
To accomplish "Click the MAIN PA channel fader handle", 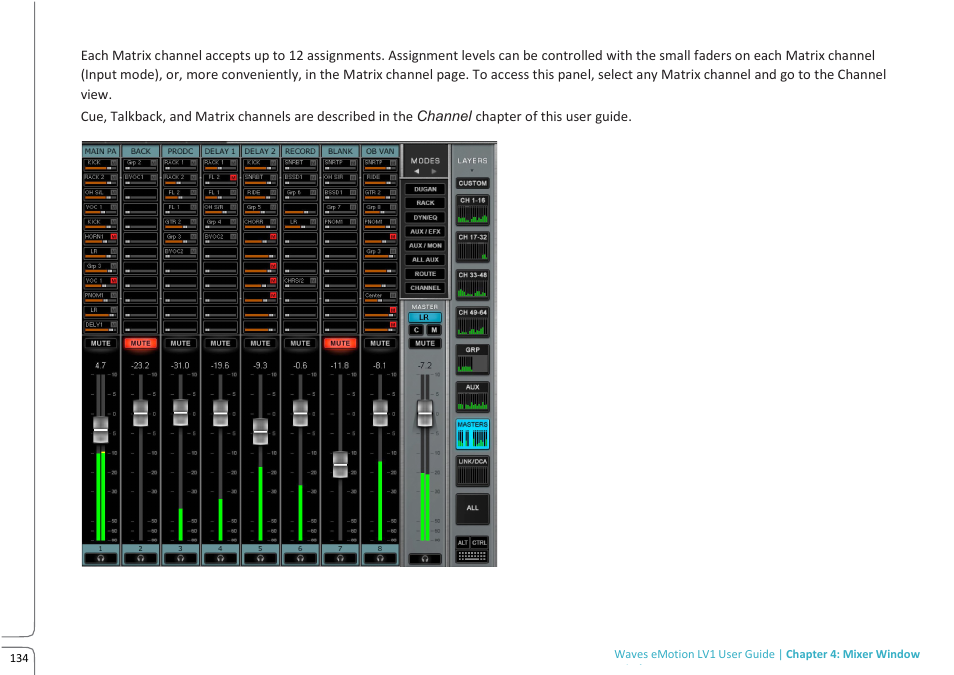I will [100, 430].
